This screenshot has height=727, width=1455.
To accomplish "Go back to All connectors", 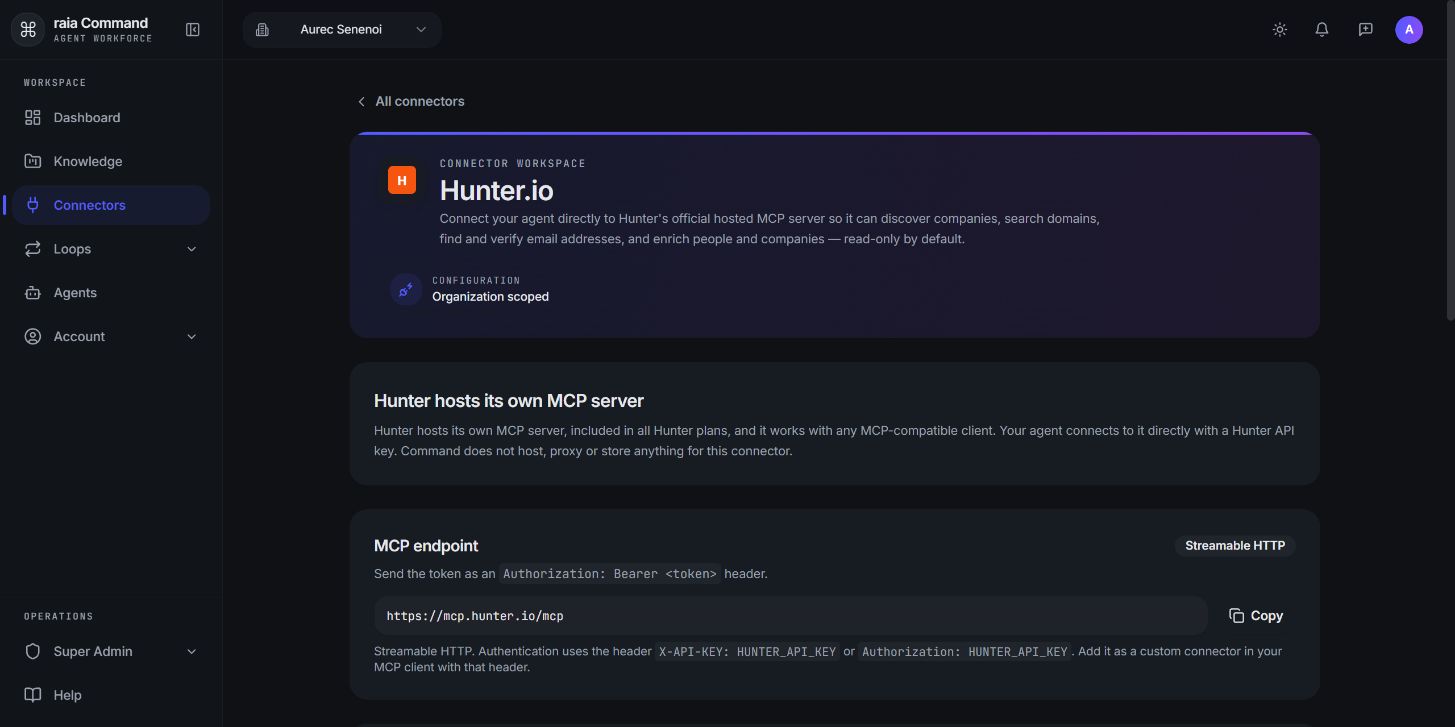I will pyautogui.click(x=411, y=101).
